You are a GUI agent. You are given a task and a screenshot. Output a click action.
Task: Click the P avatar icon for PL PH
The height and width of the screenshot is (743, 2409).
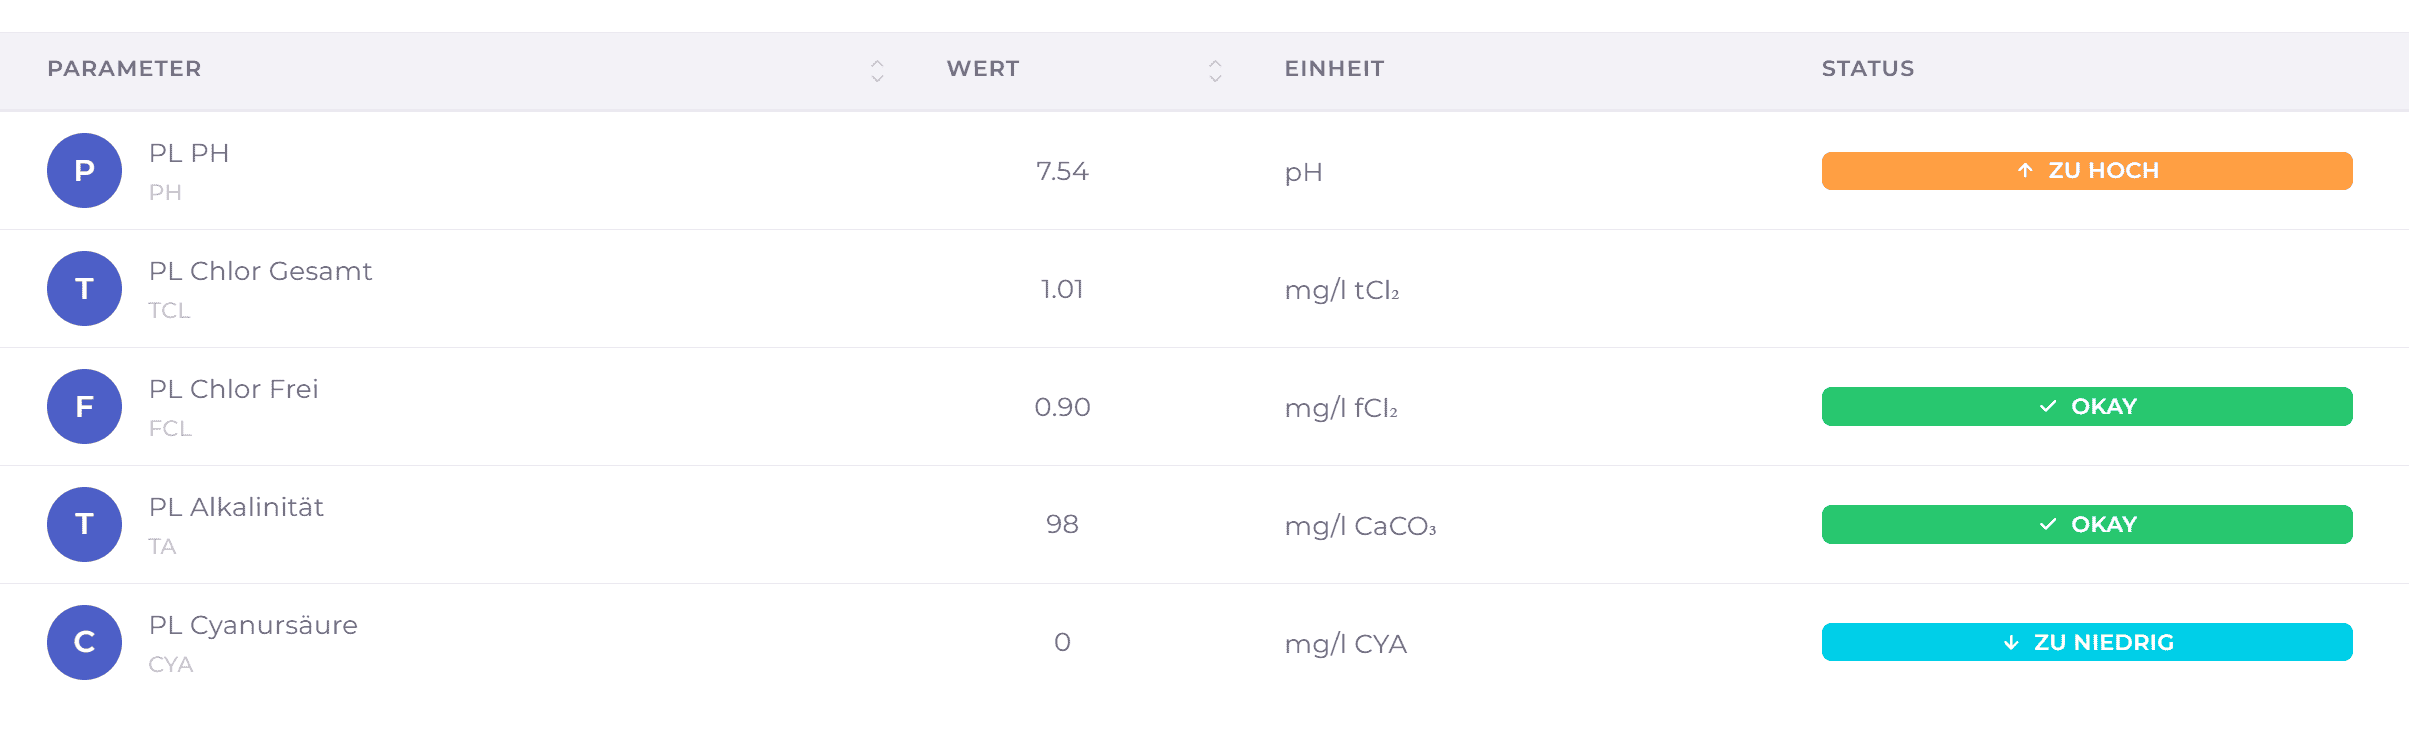click(84, 171)
